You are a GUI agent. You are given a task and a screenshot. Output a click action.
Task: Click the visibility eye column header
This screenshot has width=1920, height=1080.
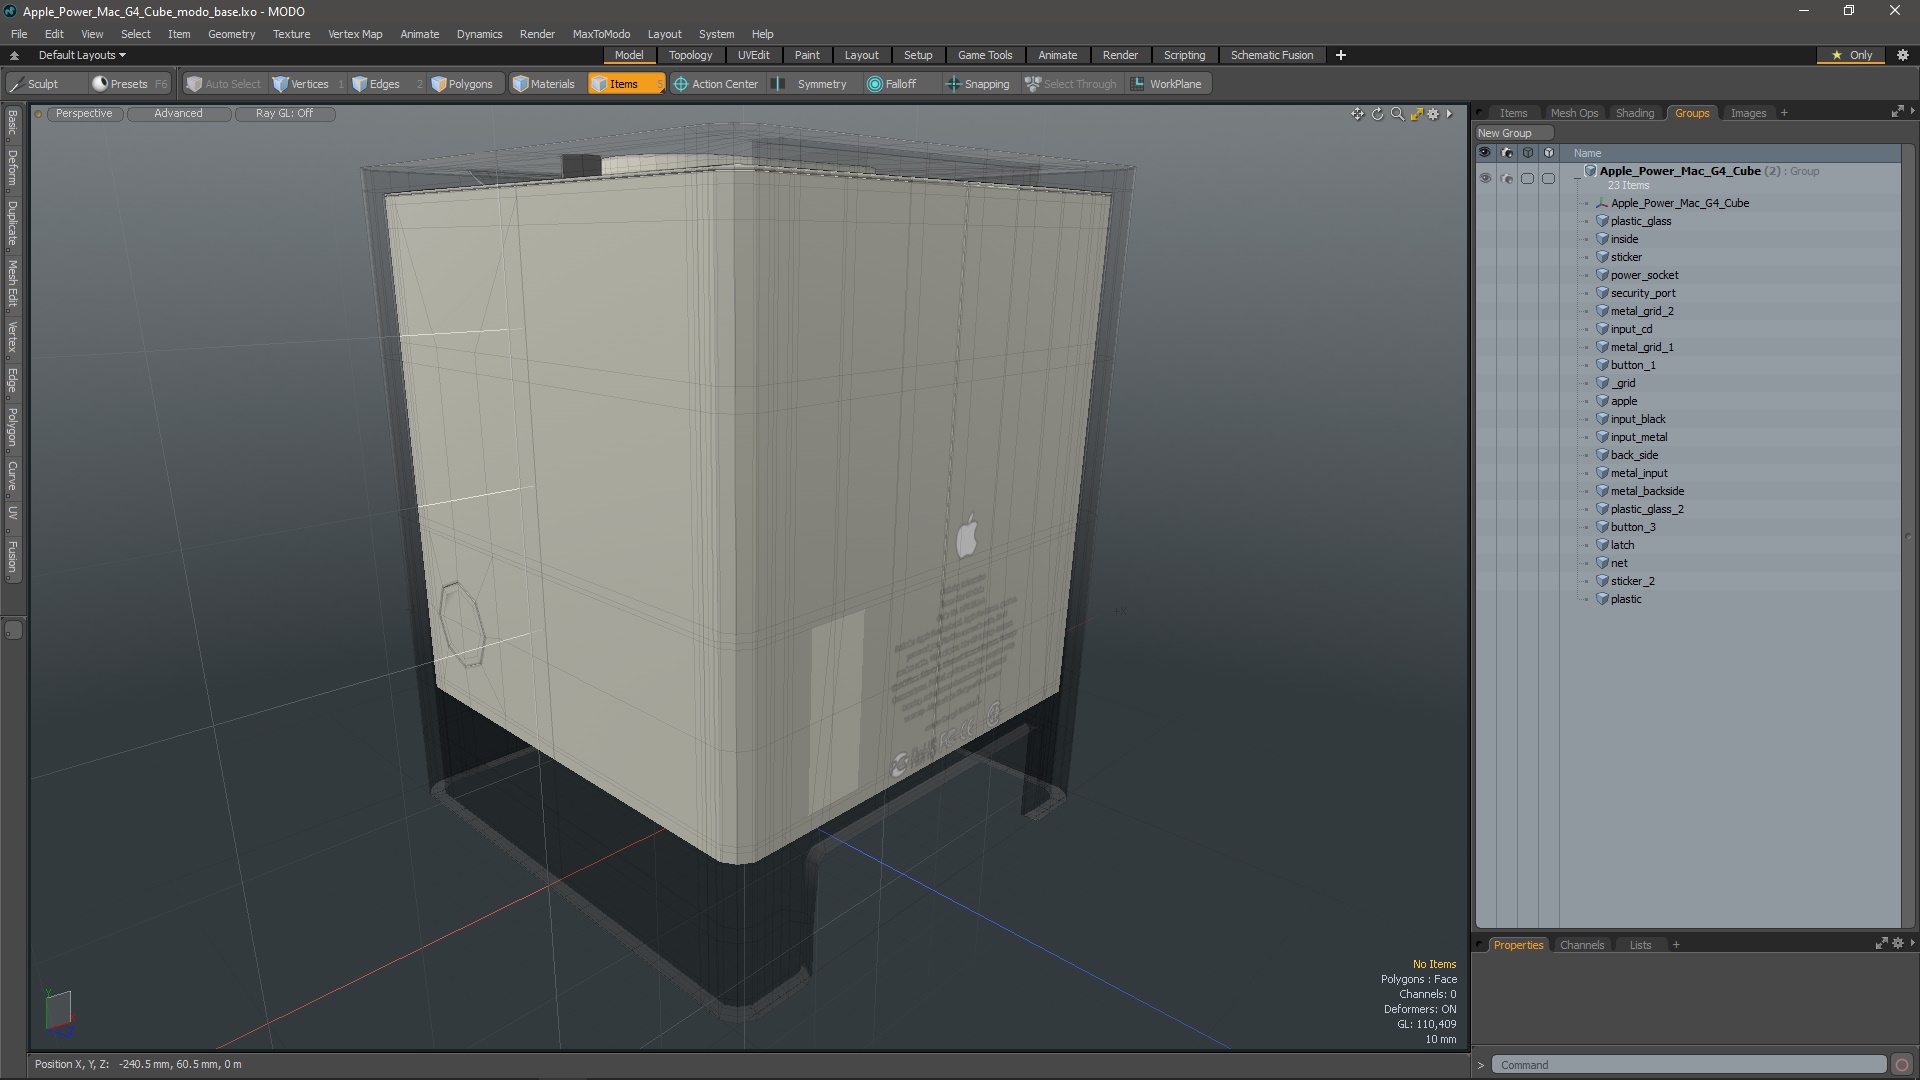pyautogui.click(x=1484, y=153)
